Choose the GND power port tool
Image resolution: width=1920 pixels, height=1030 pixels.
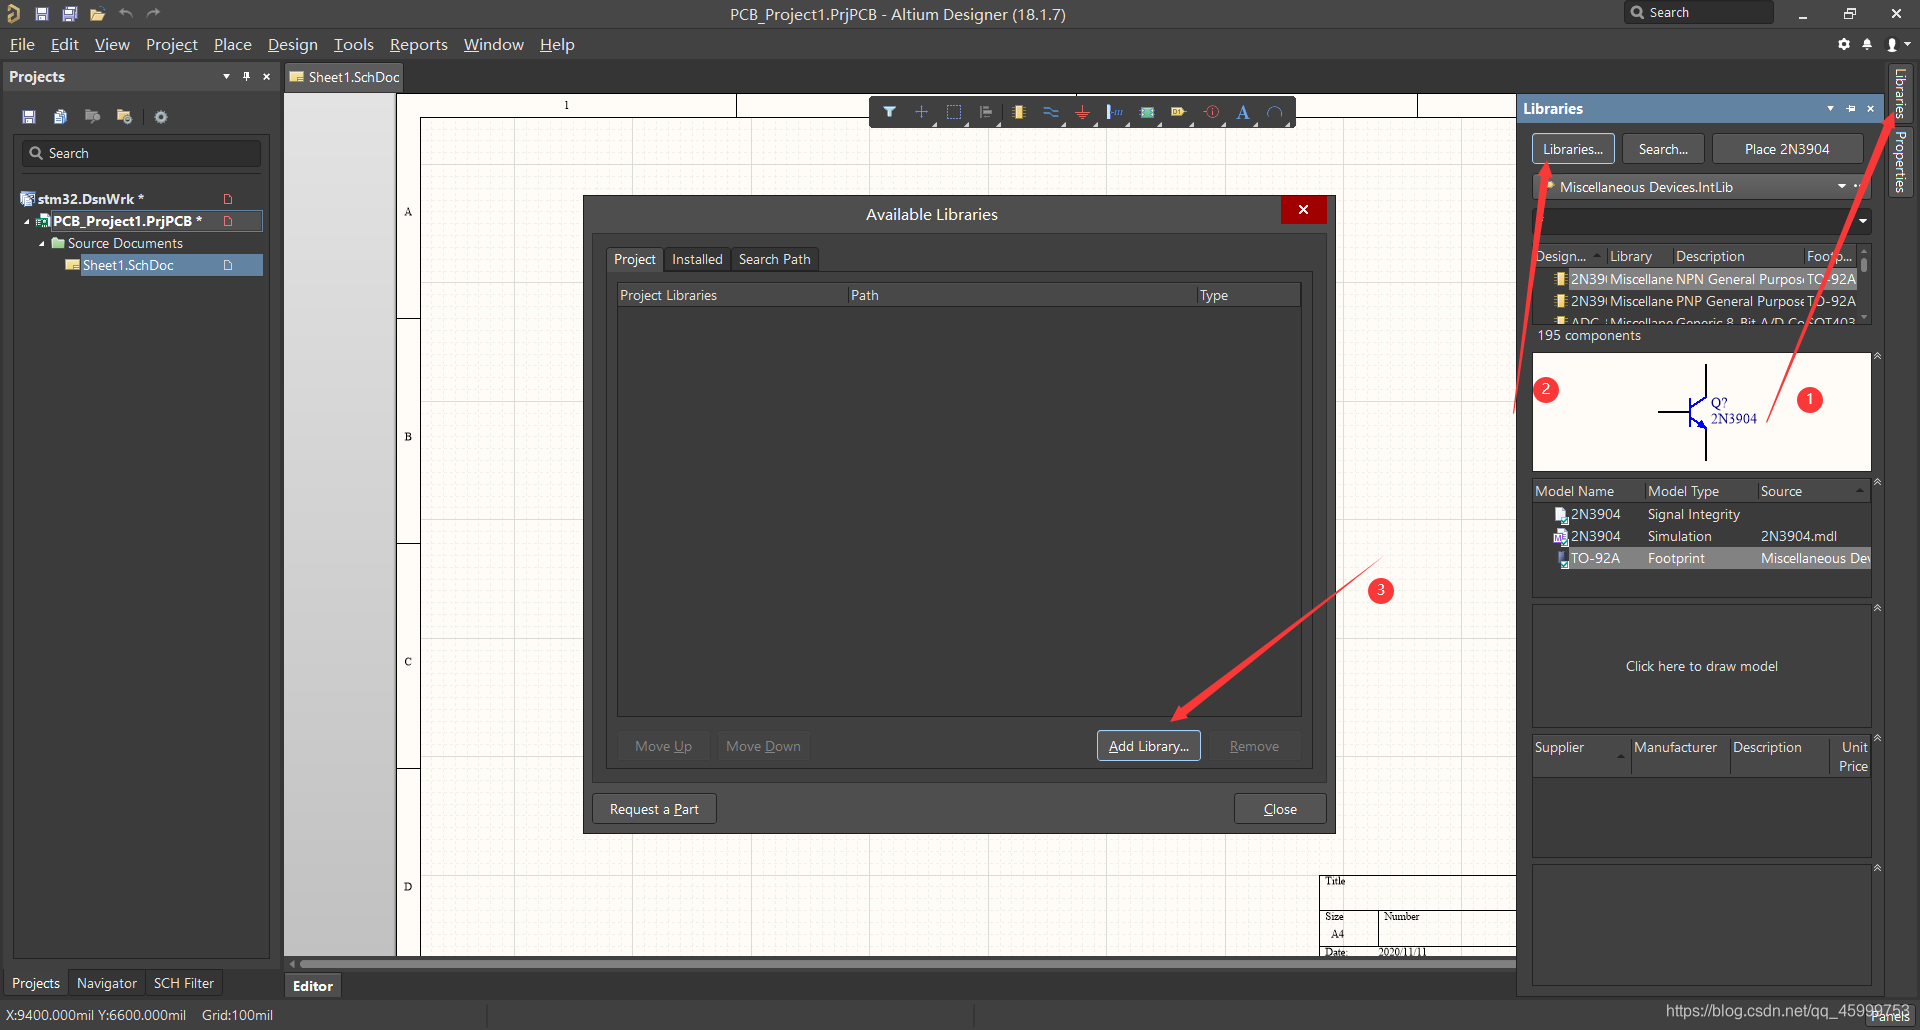pos(1082,112)
